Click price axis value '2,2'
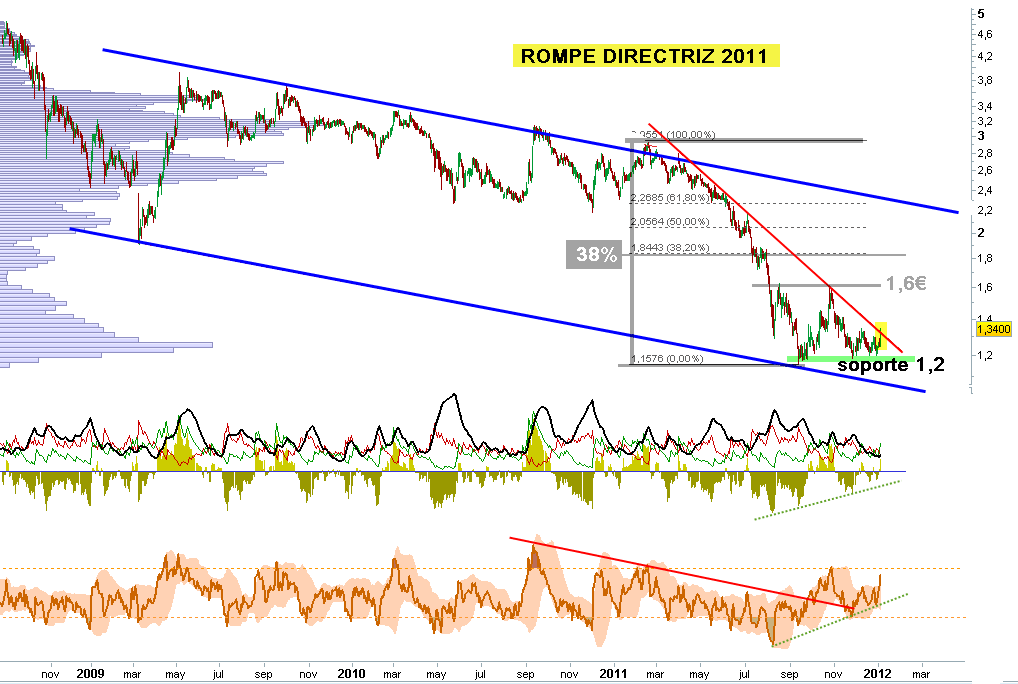This screenshot has height=684, width=1018. click(985, 210)
